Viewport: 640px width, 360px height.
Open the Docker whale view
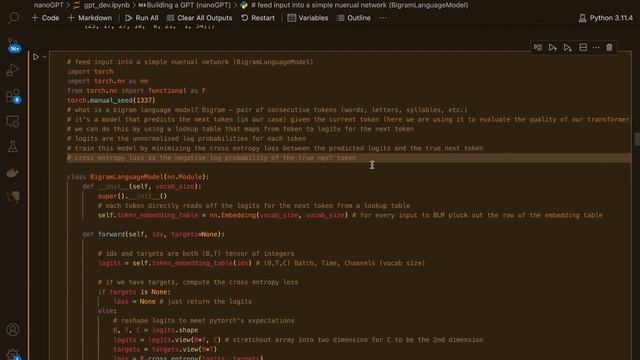tap(13, 172)
